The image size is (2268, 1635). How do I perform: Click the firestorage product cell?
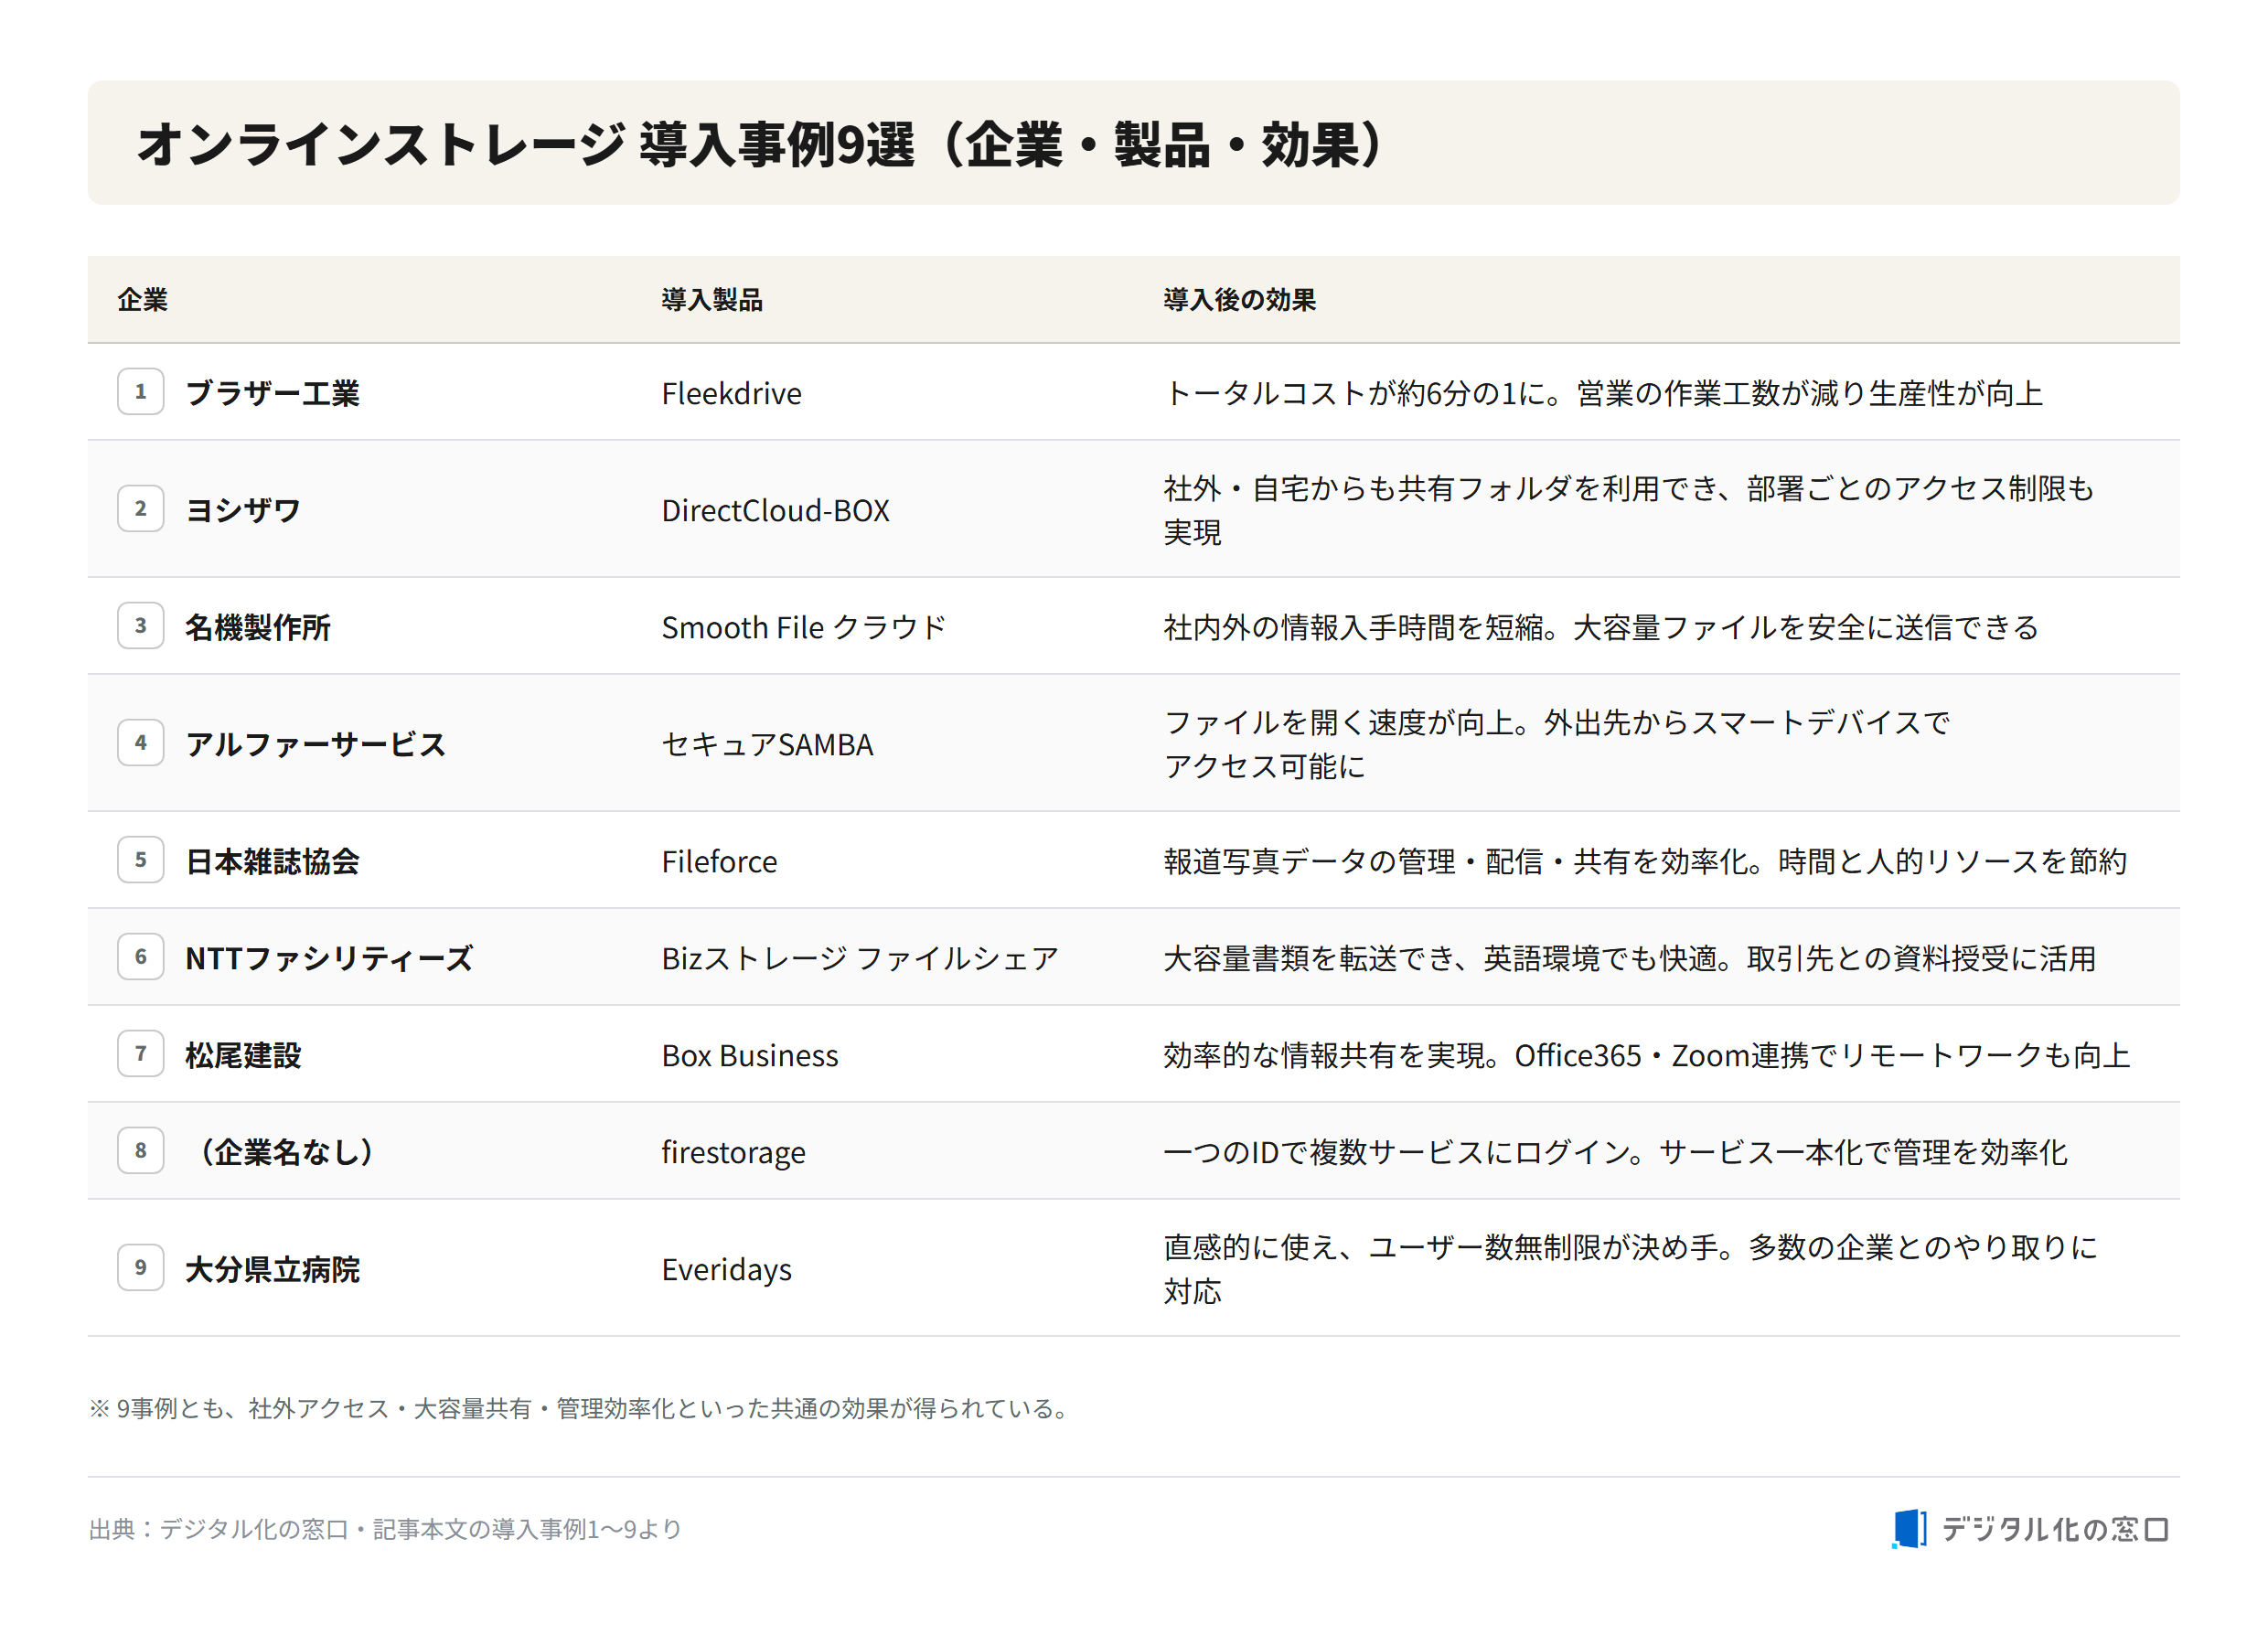[733, 1152]
